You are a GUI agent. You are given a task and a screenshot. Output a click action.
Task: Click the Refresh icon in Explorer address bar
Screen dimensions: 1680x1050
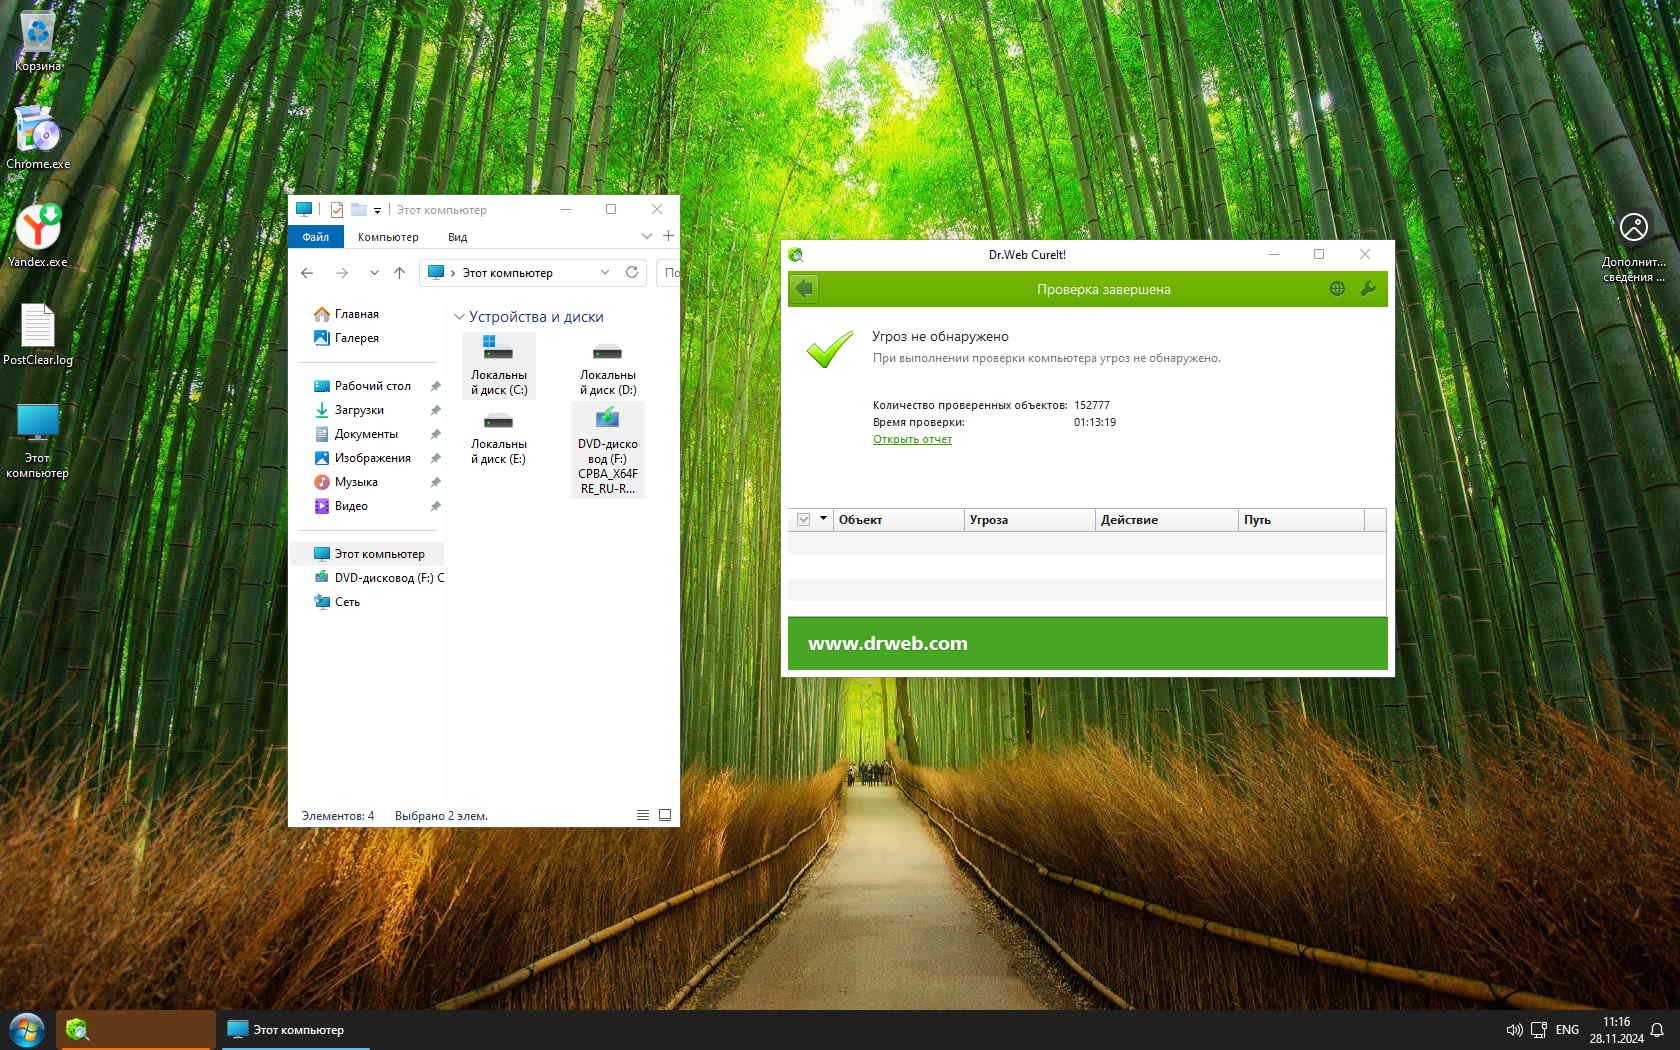click(x=632, y=272)
